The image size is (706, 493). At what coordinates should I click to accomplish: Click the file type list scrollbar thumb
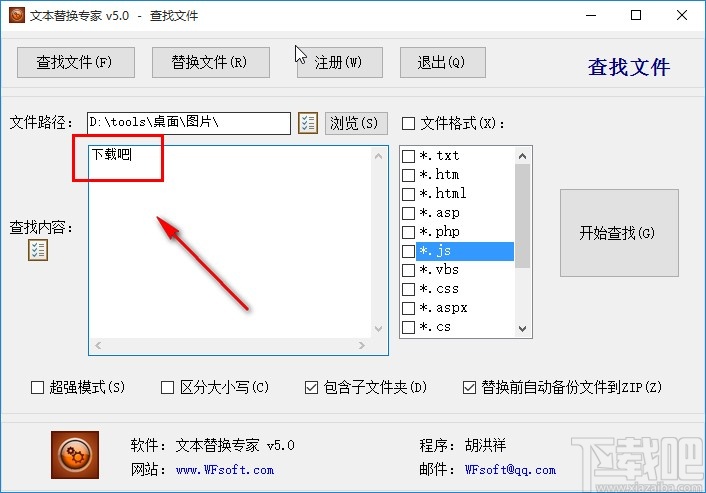coord(522,216)
